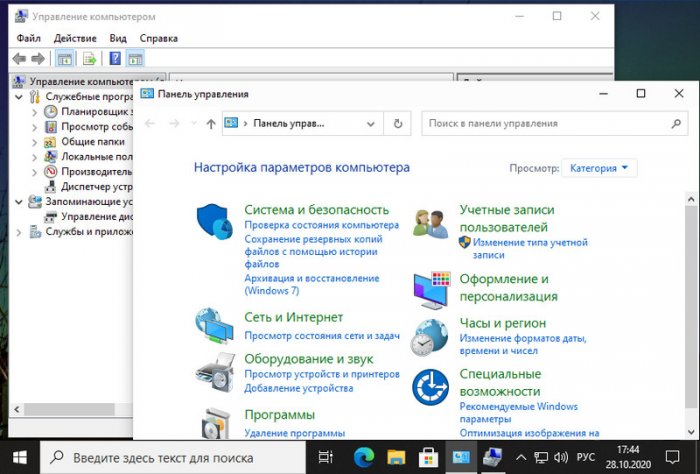Click Система и безопасность shield icon
The image size is (700, 474).
(x=215, y=222)
